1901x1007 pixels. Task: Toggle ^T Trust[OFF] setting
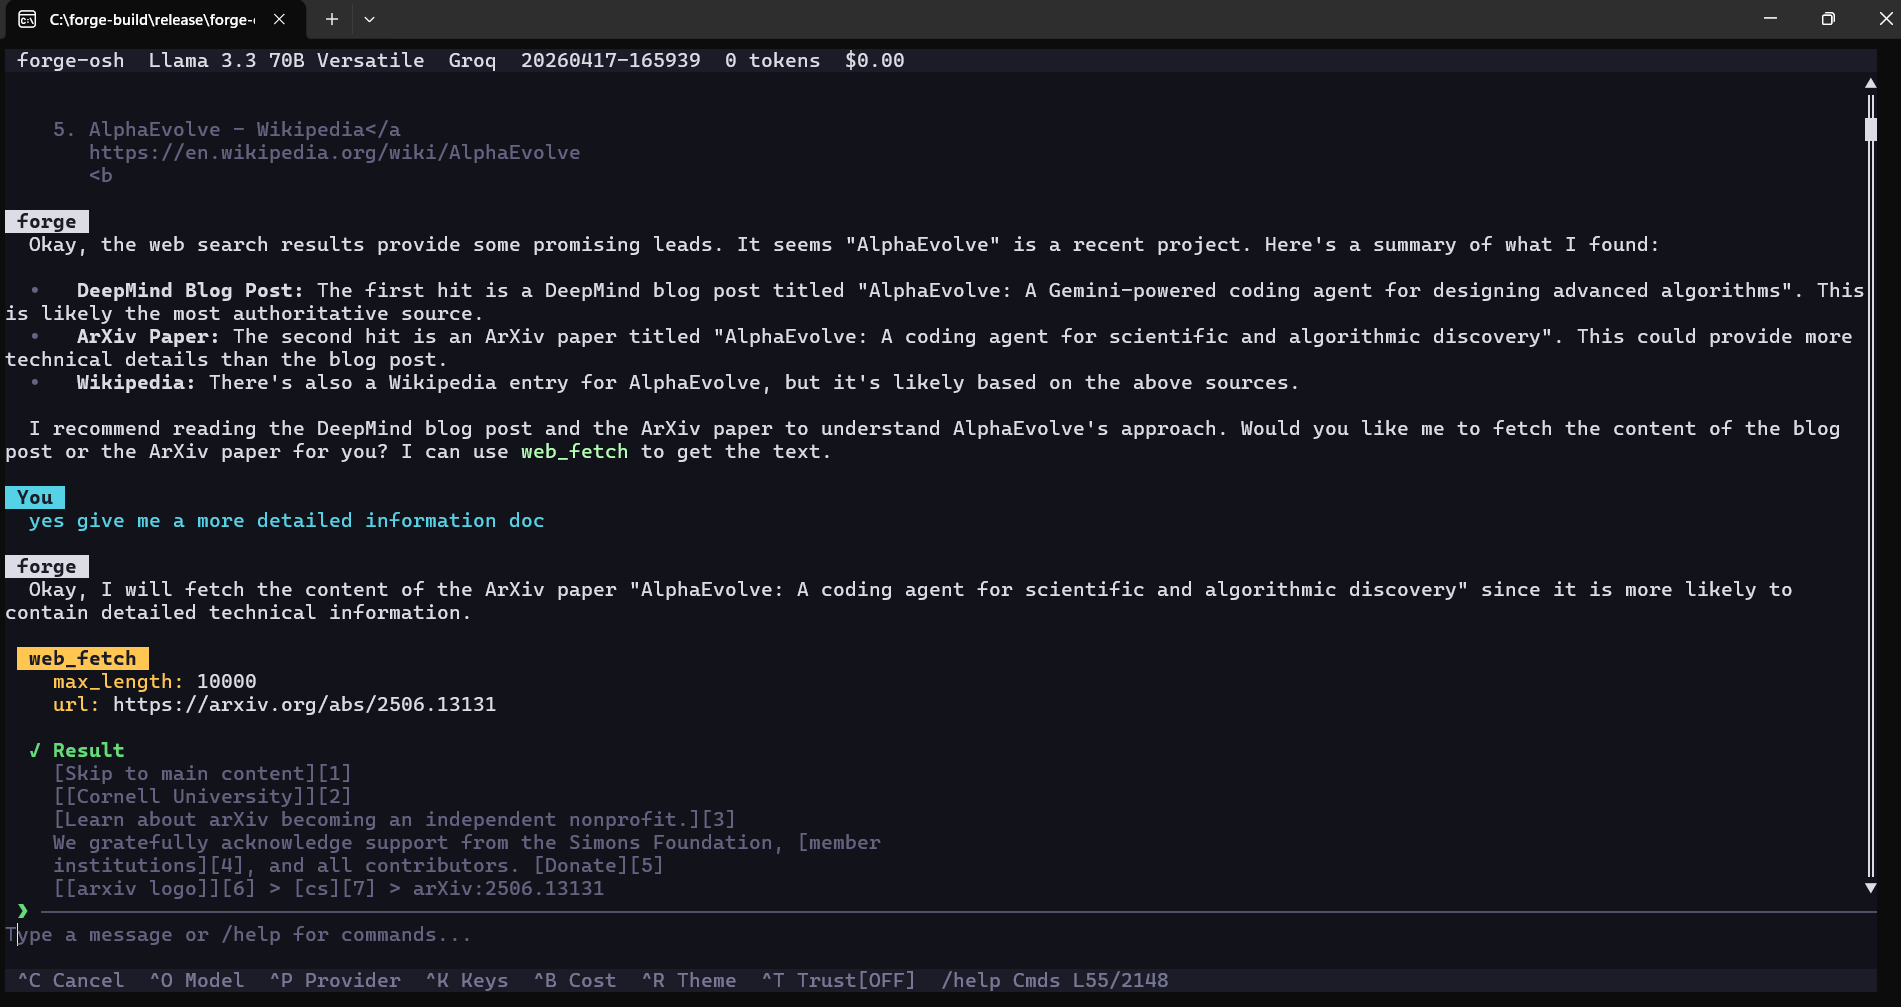[x=838, y=981]
